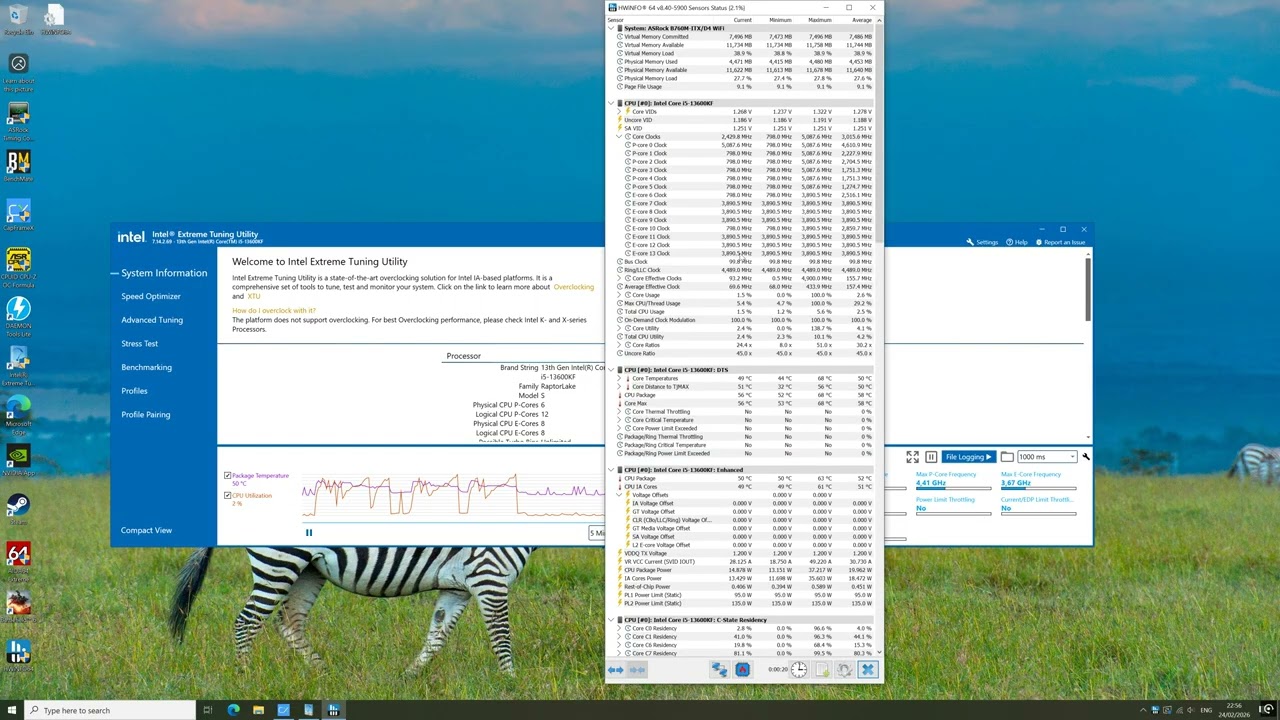This screenshot has height=720, width=1280.
Task: Expand XTU monitor graph to fullscreen
Action: pyautogui.click(x=912, y=457)
